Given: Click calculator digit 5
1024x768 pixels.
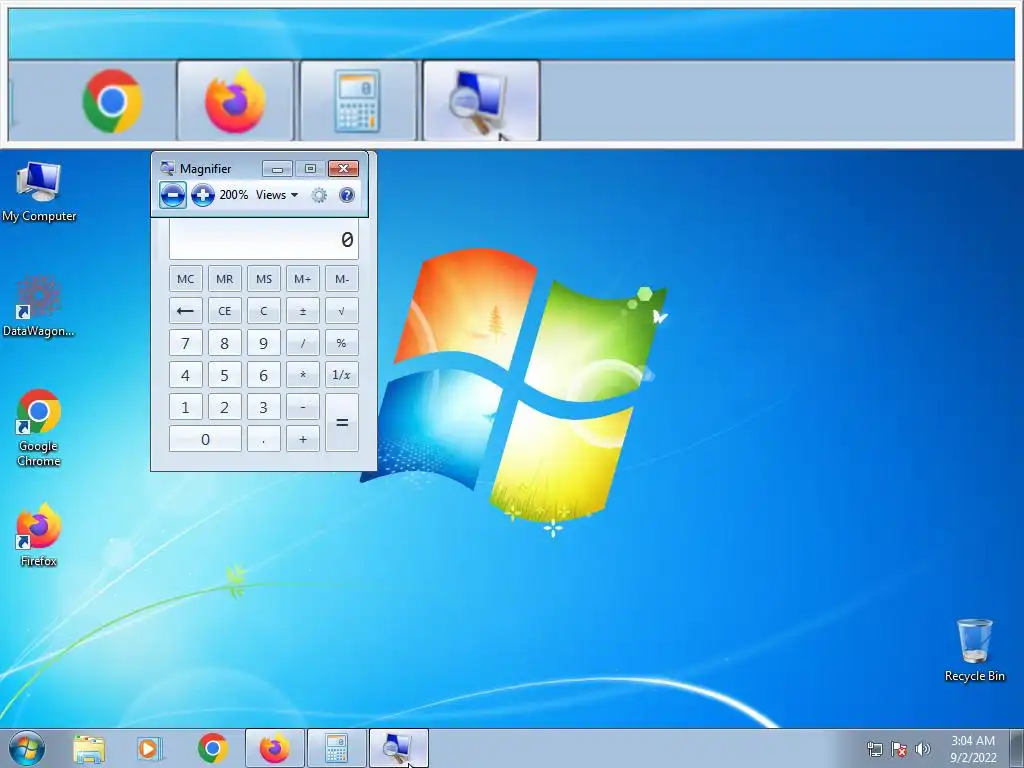Looking at the screenshot, I should 225,375.
